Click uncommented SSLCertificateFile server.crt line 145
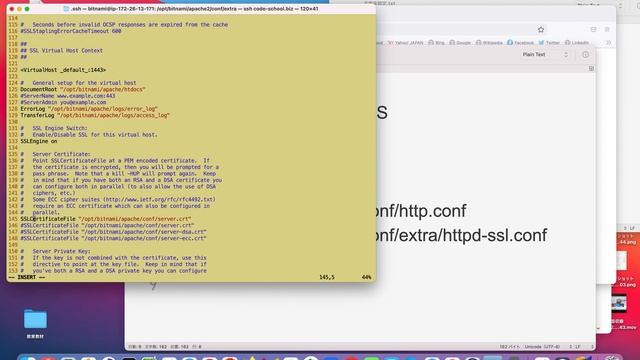 (106, 219)
